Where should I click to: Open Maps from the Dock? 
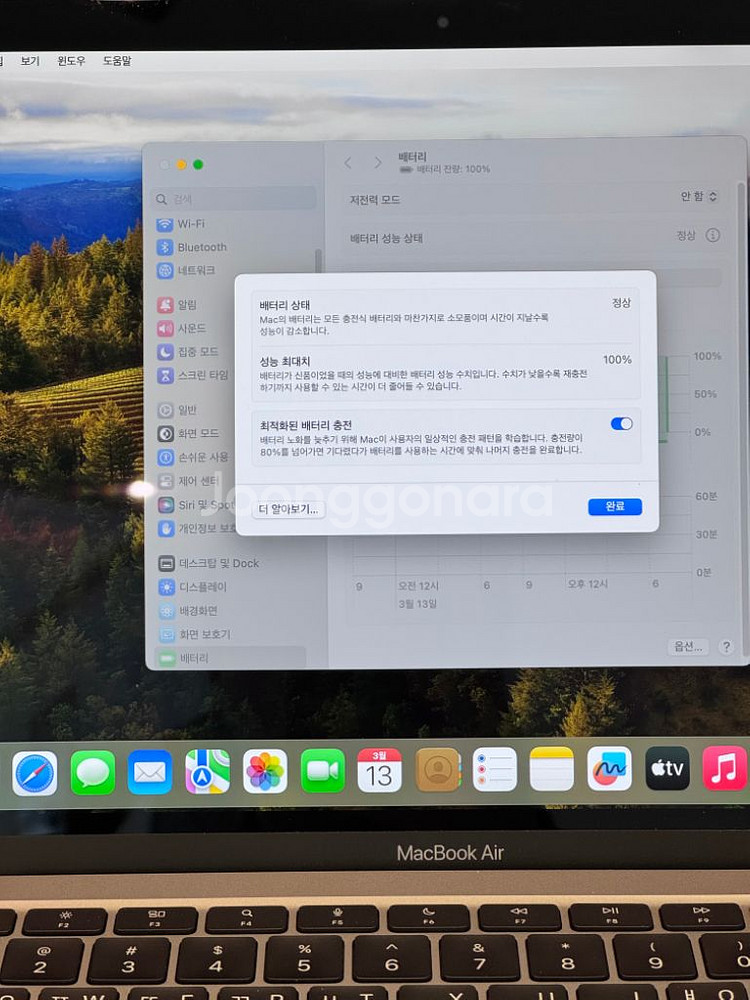tap(207, 771)
